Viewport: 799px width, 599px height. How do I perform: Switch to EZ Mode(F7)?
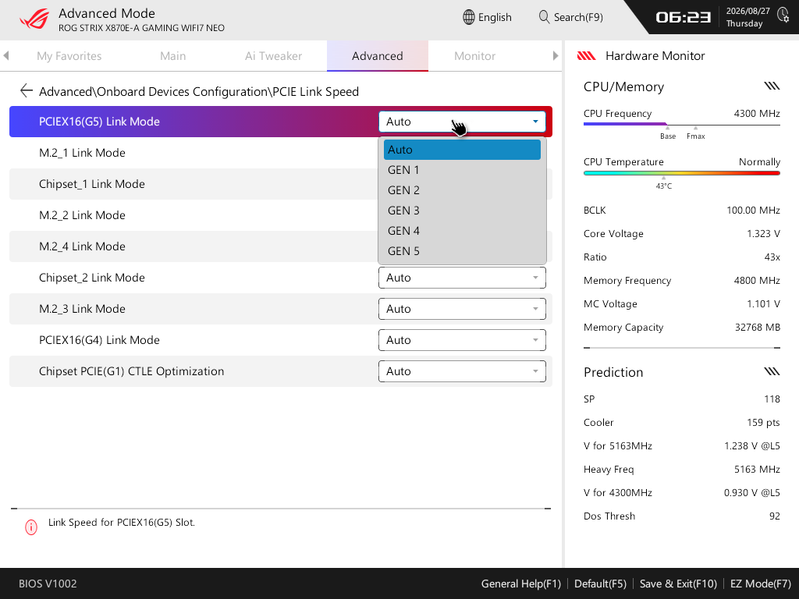point(760,584)
